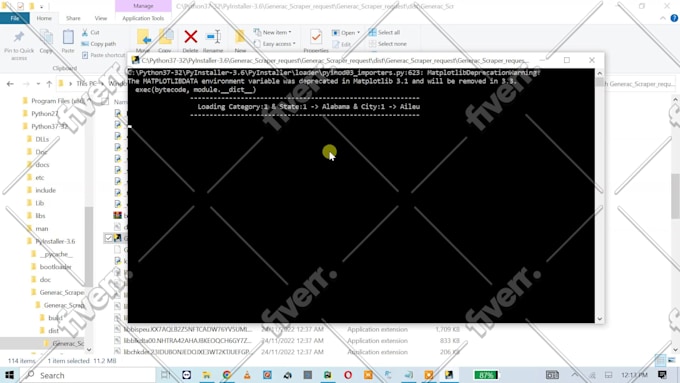Open the Windows Start menu
Image resolution: width=680 pixels, height=383 pixels.
10,375
